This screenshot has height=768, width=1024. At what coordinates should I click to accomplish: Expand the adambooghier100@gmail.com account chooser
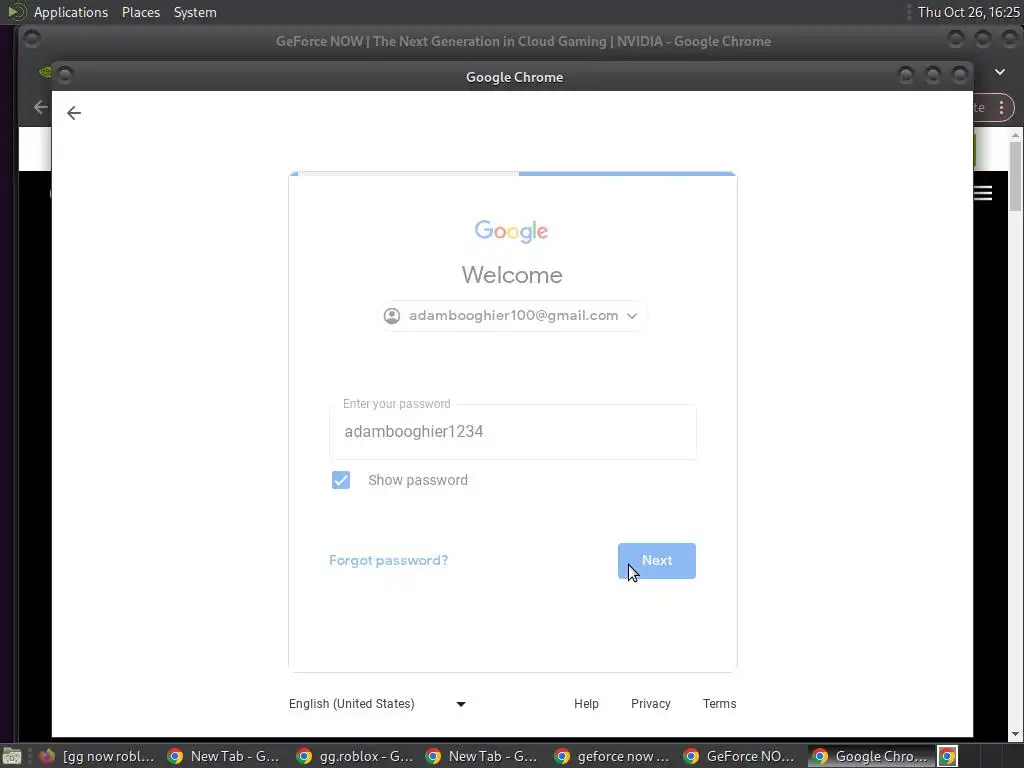512,315
